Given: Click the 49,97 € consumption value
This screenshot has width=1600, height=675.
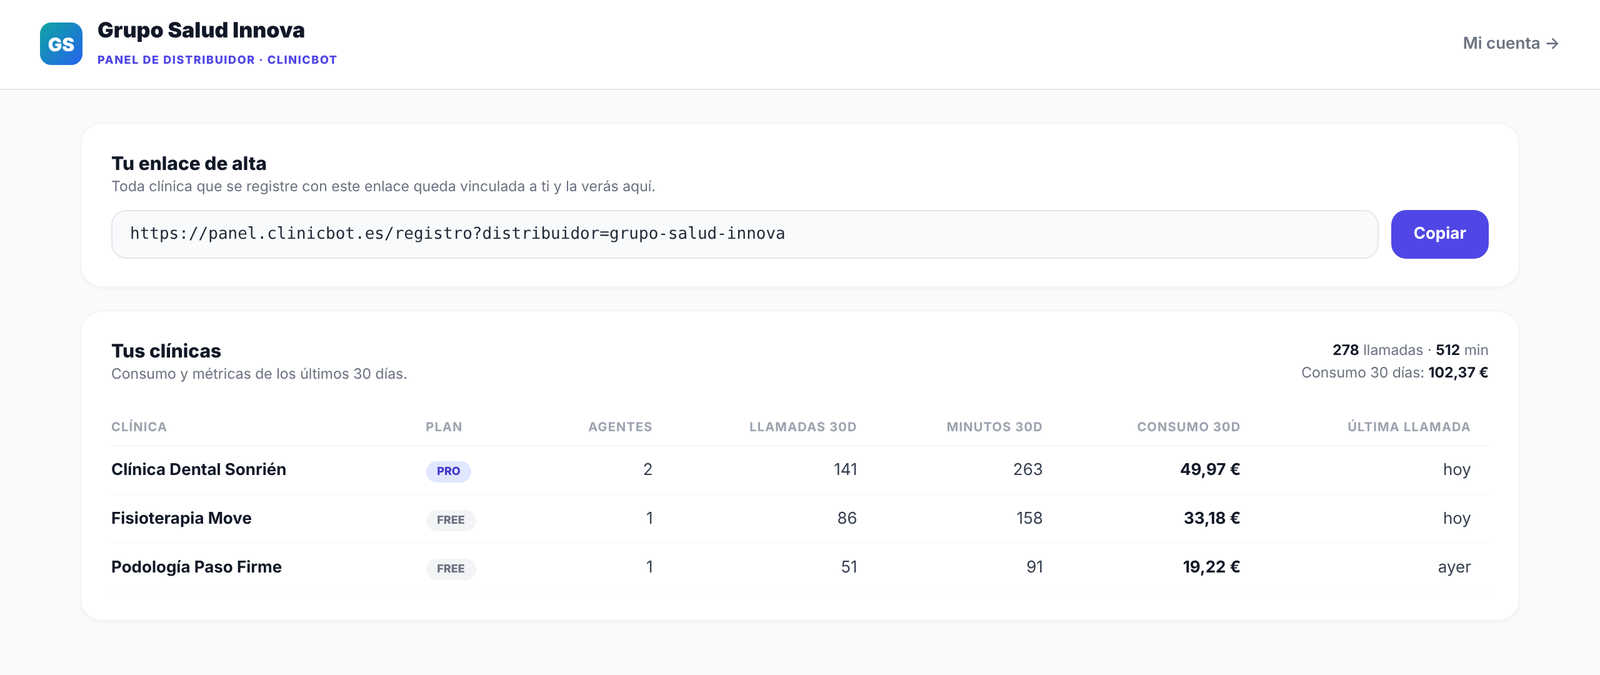Looking at the screenshot, I should pos(1210,470).
